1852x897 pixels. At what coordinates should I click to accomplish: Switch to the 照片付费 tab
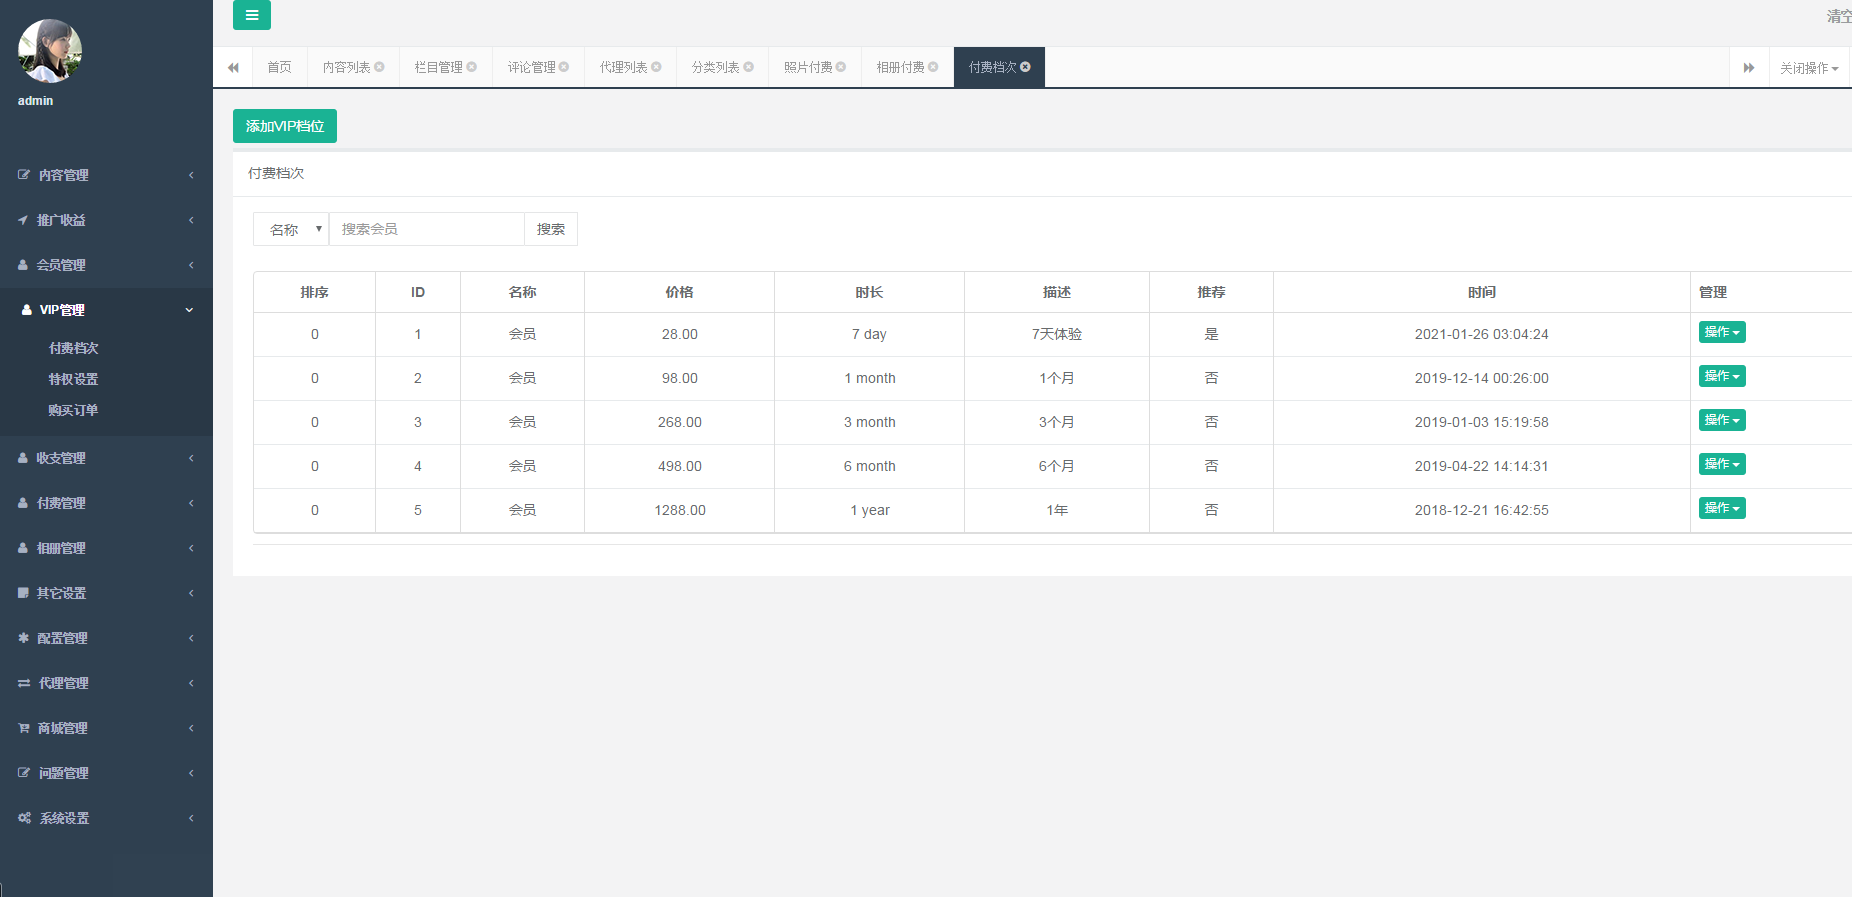click(808, 67)
